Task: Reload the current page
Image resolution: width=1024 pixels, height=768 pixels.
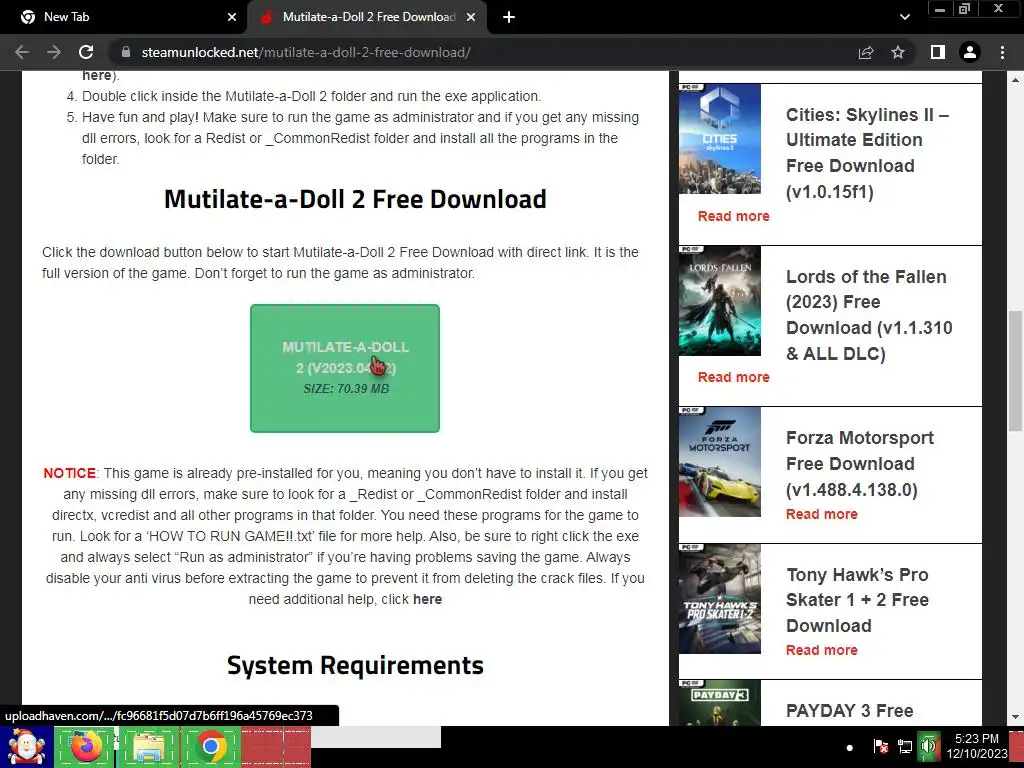Action: [86, 52]
